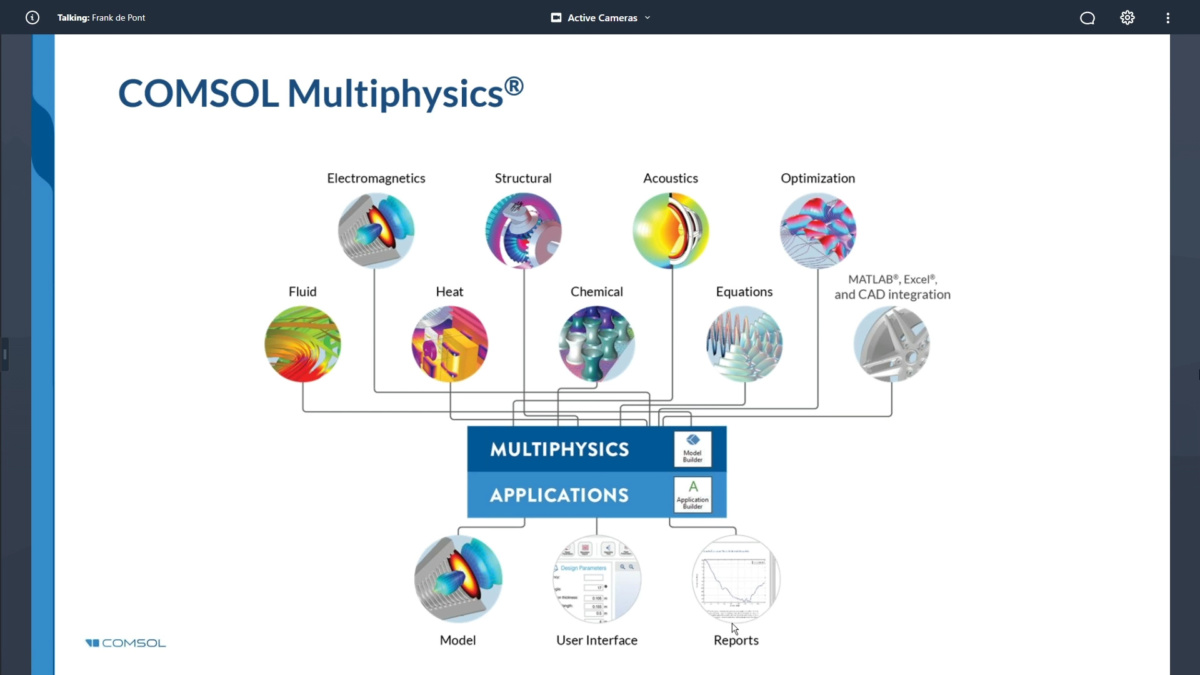1200x675 pixels.
Task: Click the "Electromagnetics" label
Action: 376,178
